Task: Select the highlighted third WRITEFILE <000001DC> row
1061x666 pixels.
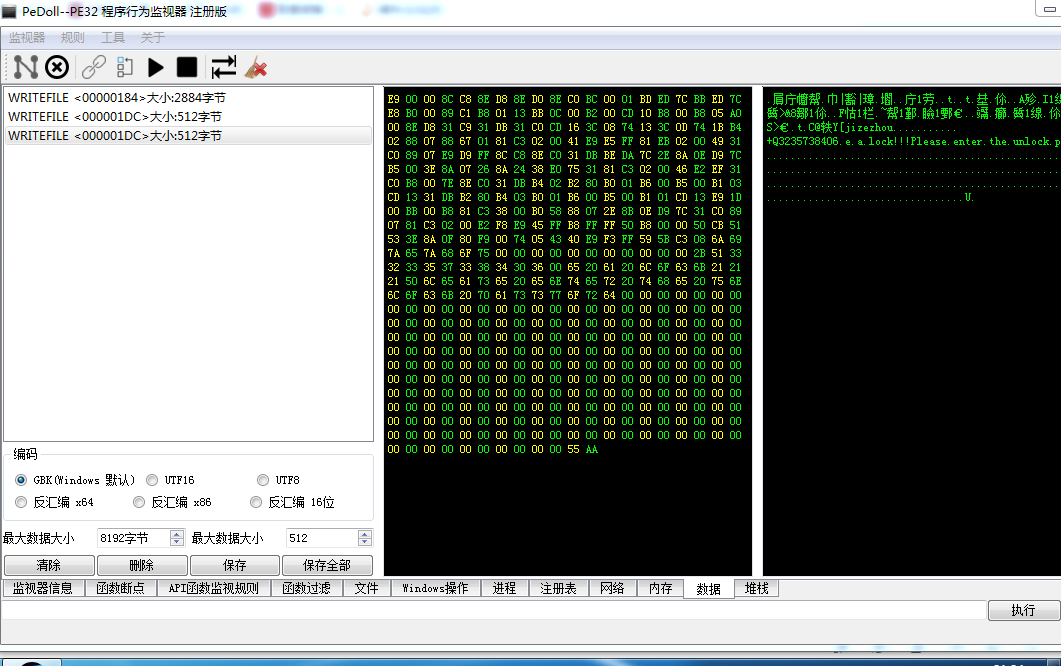Action: pos(188,135)
